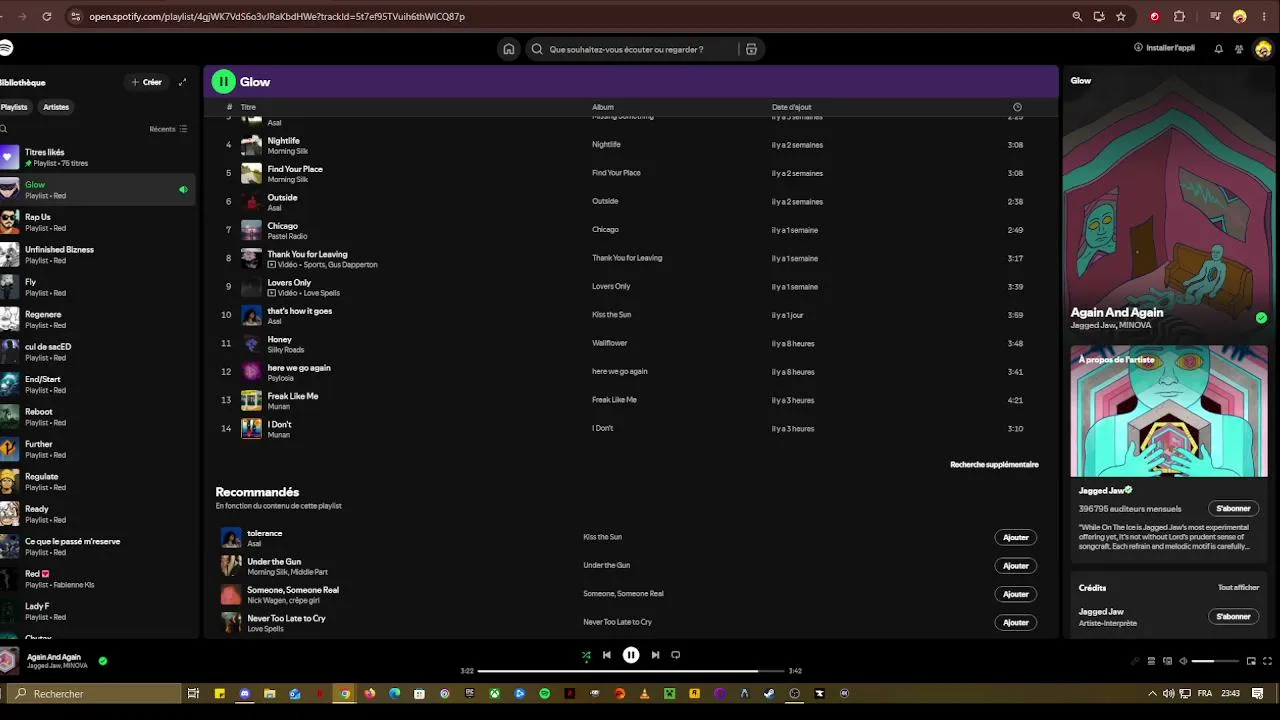Search within the library using the magnifier icon
Image resolution: width=1280 pixels, height=720 pixels.
pos(4,129)
